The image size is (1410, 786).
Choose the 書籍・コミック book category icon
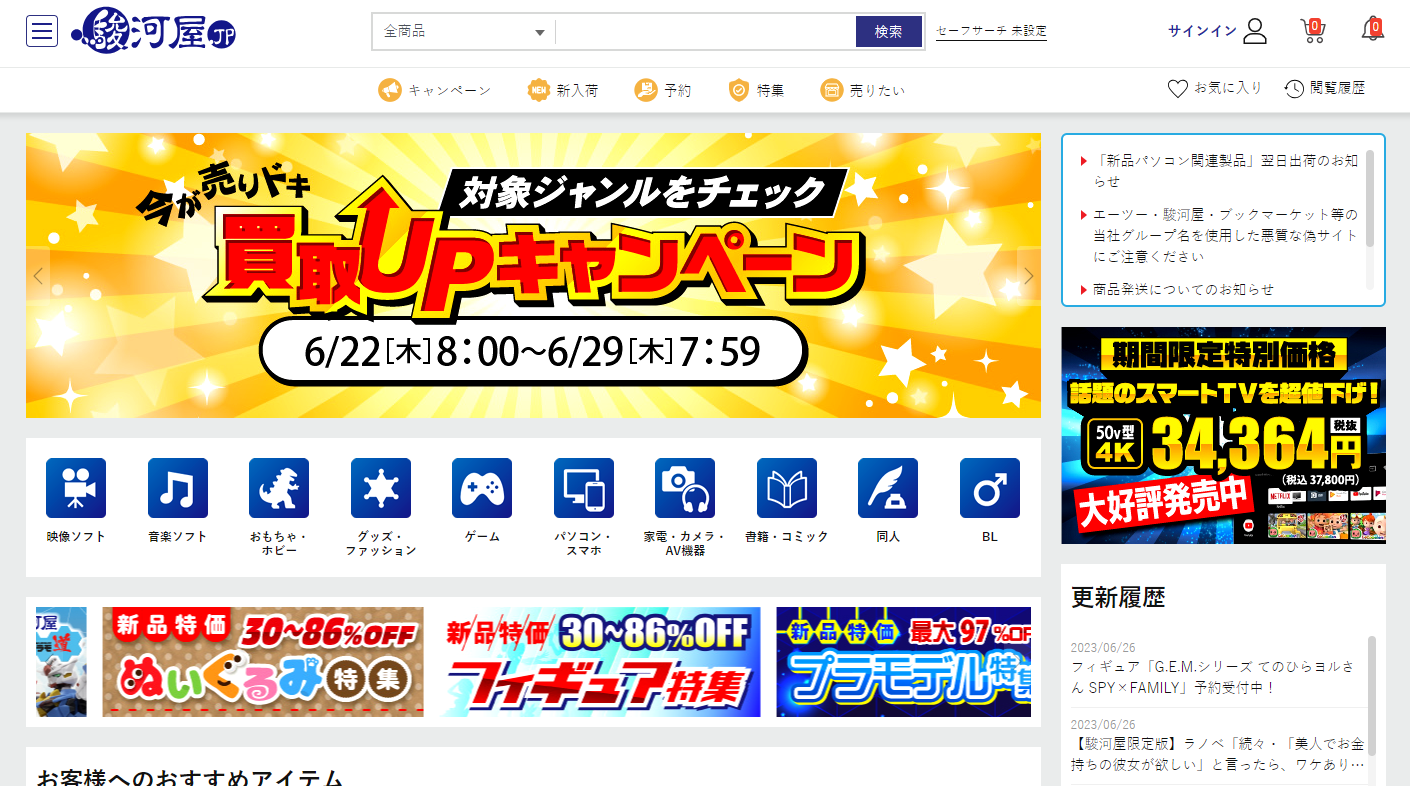tap(786, 488)
